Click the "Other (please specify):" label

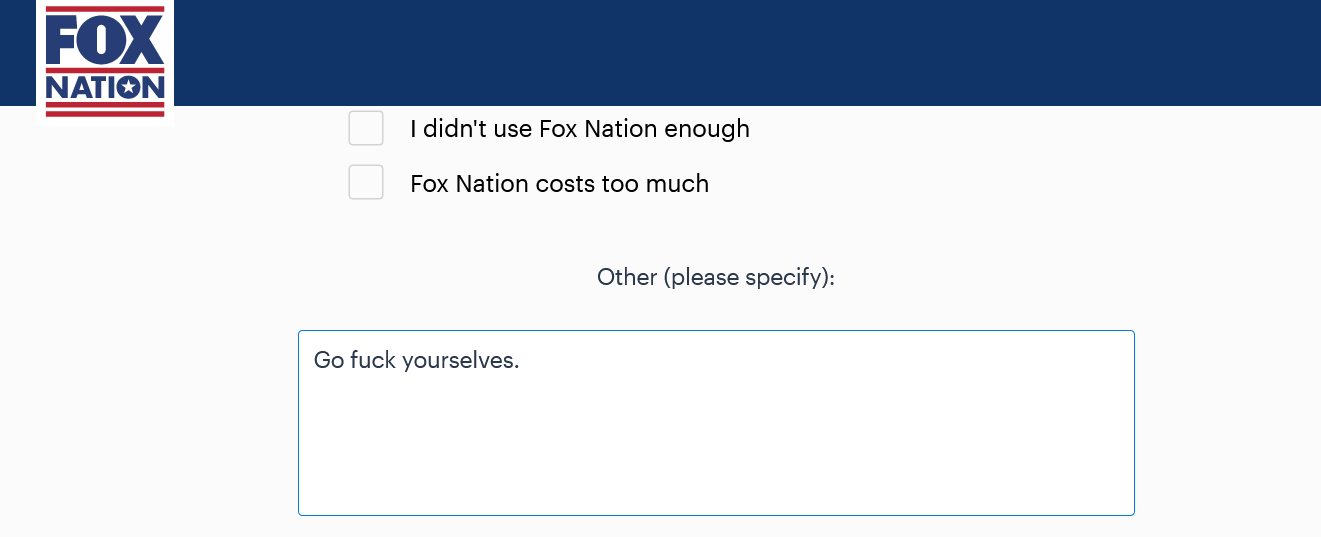tap(716, 277)
